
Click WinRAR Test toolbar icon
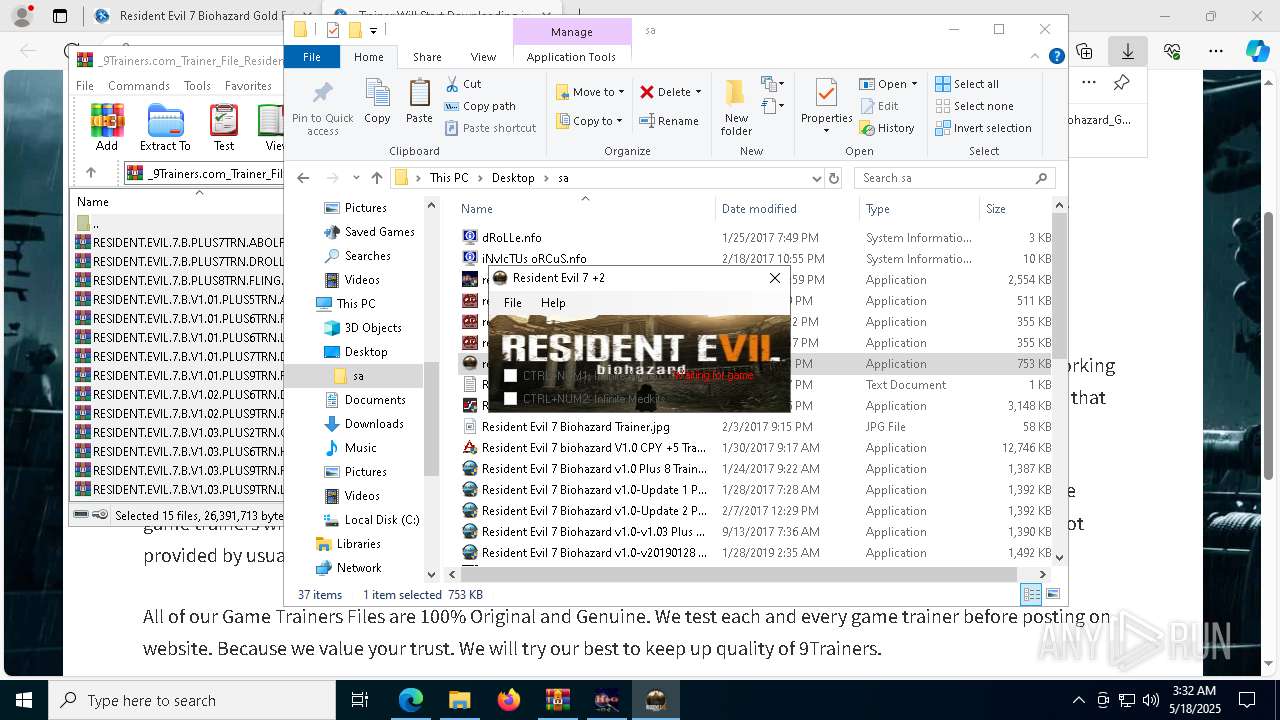click(x=224, y=127)
